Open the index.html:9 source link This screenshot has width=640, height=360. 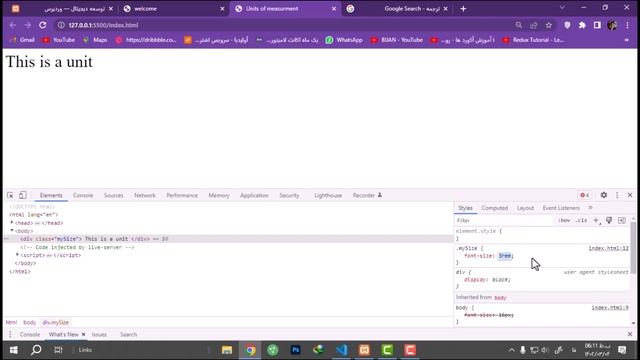pyautogui.click(x=610, y=308)
